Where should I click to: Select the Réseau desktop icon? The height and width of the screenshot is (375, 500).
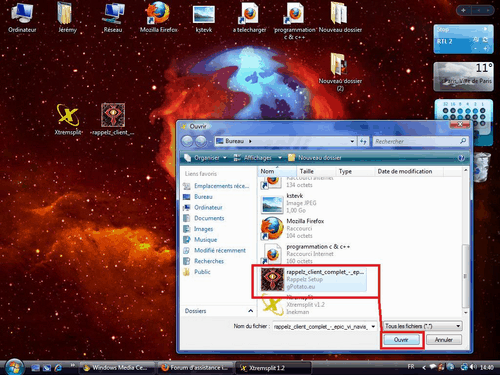[113, 17]
